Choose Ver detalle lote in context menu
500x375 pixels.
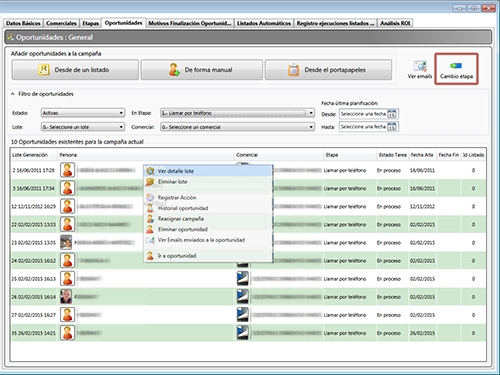208,171
